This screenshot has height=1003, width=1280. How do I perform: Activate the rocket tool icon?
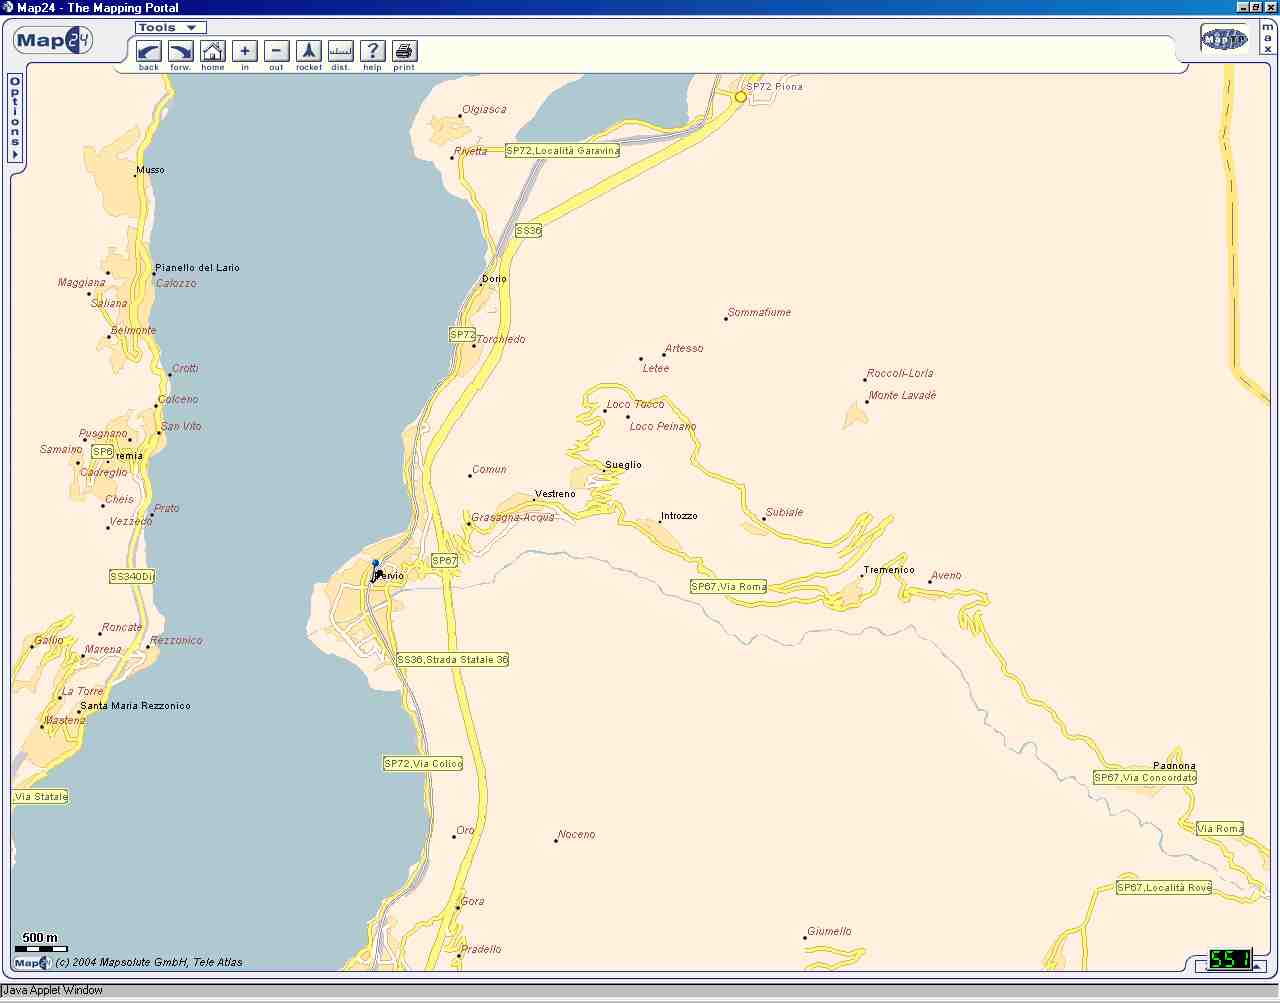[309, 51]
